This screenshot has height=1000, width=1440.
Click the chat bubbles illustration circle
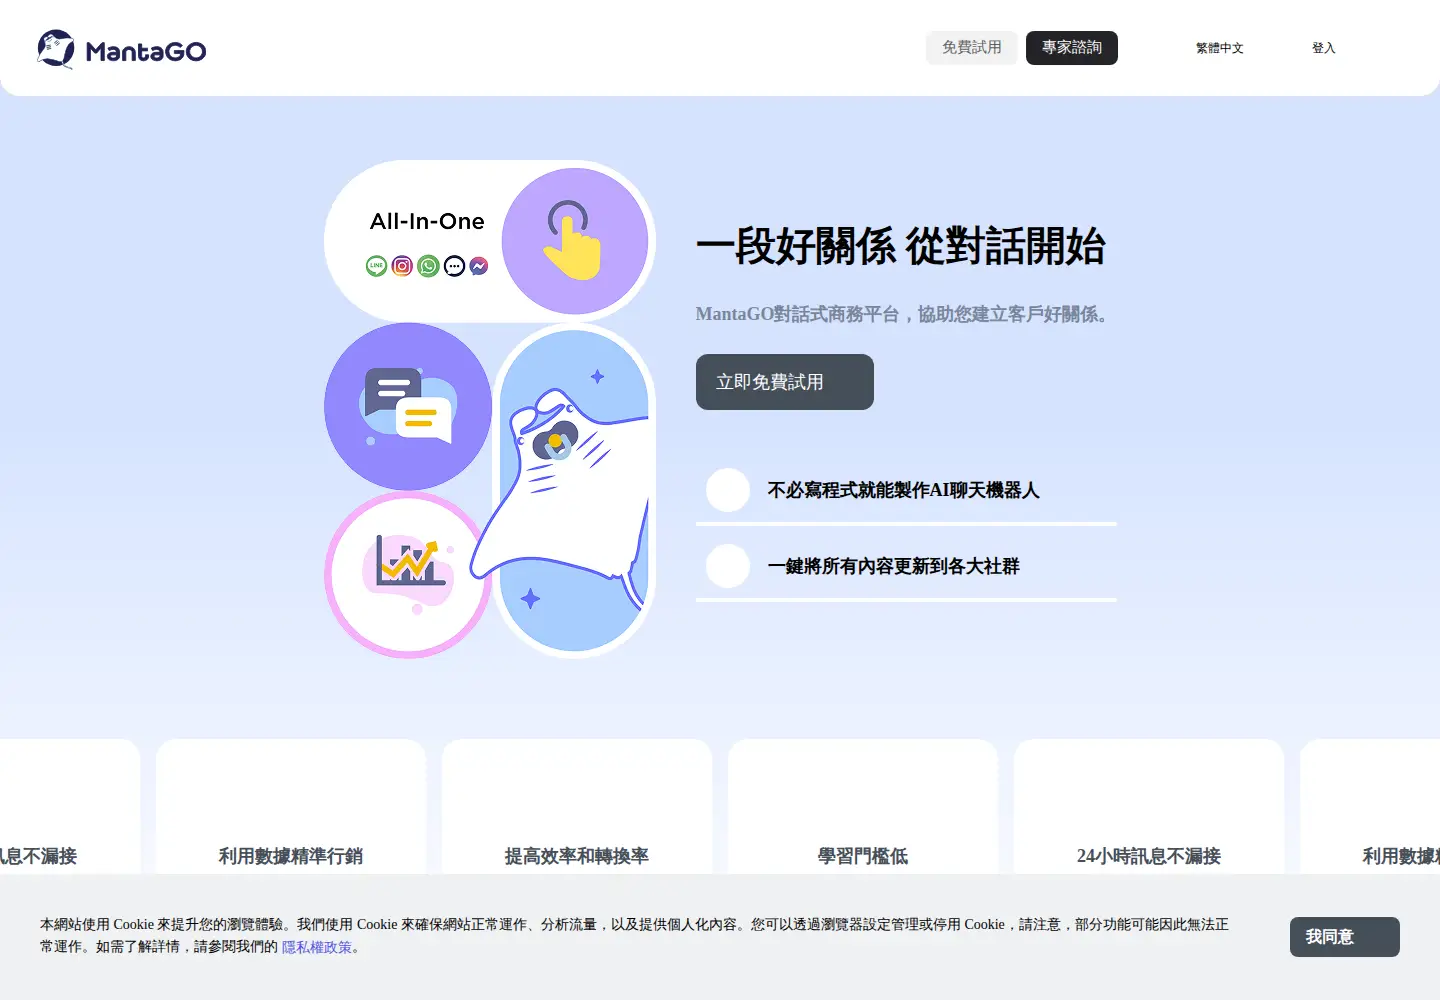tap(408, 406)
